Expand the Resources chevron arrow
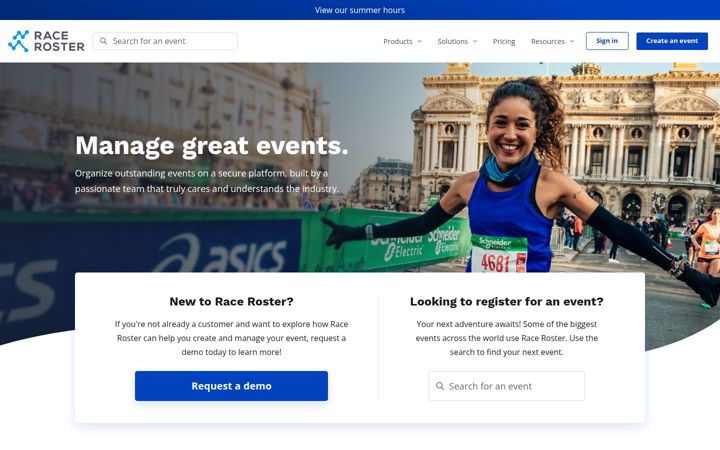 click(572, 41)
